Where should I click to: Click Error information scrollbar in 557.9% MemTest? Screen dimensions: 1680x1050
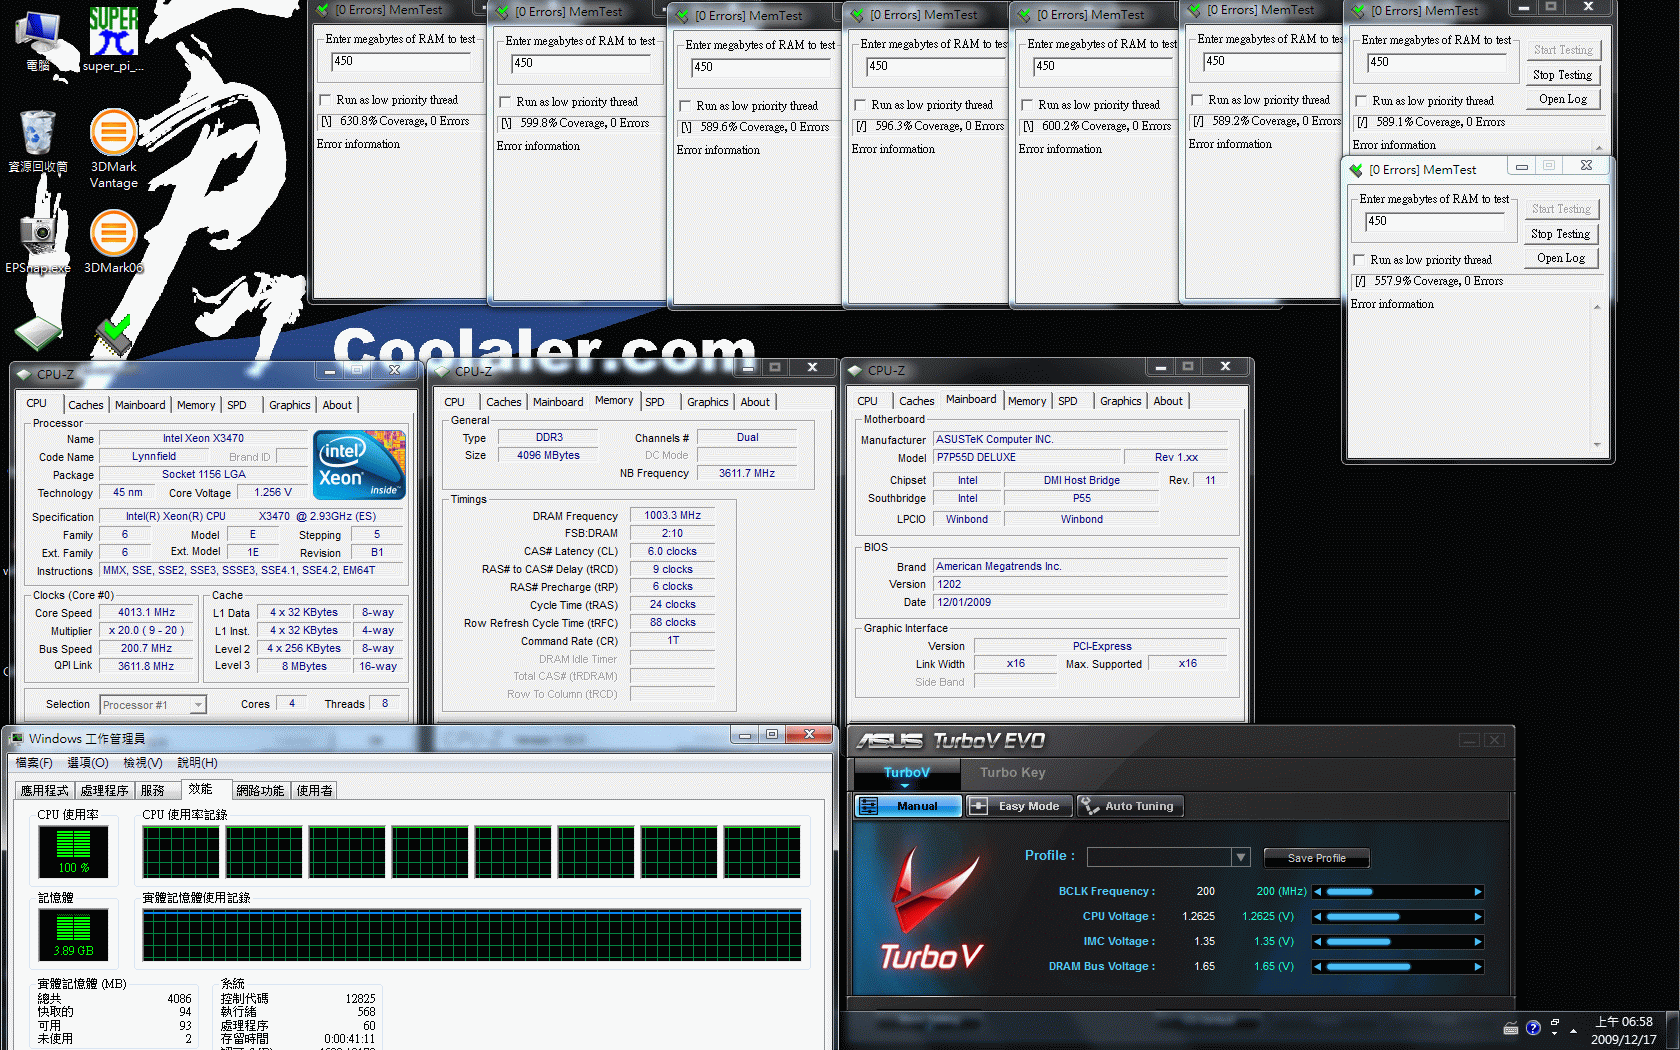click(x=1596, y=375)
